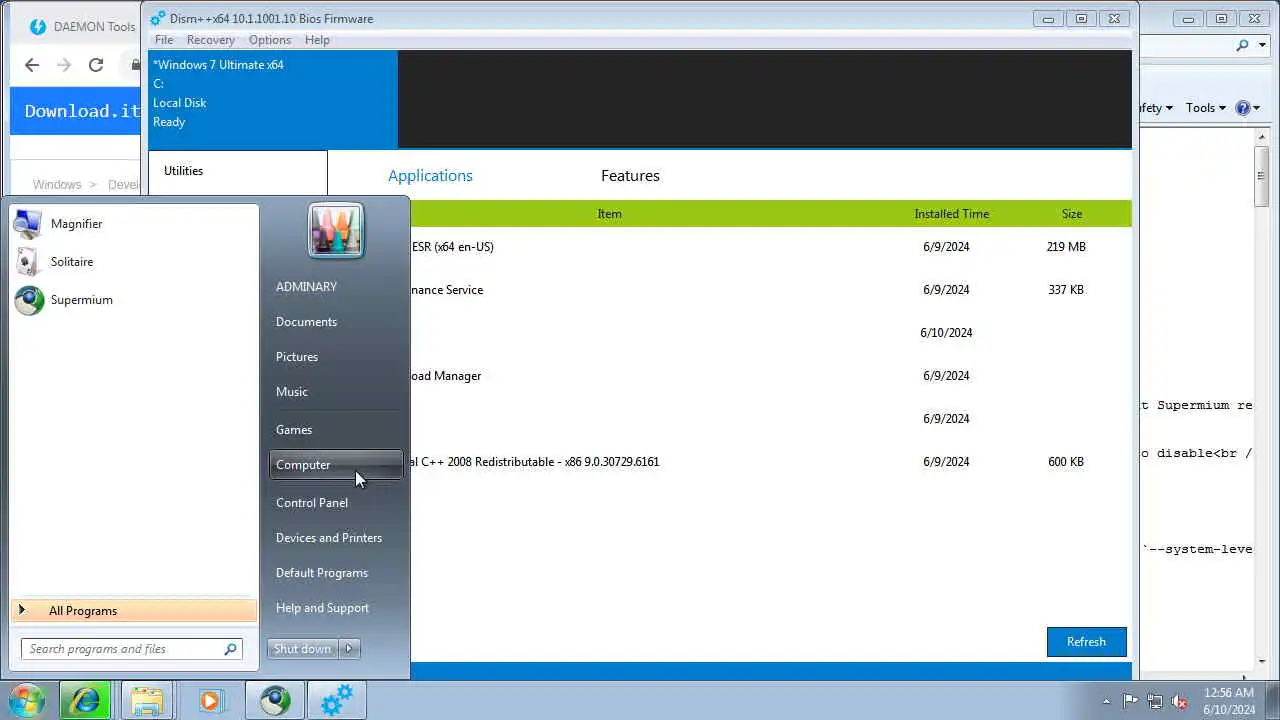Viewport: 1280px width, 720px height.
Task: Open Control Panel from the Start menu
Action: pos(336,503)
